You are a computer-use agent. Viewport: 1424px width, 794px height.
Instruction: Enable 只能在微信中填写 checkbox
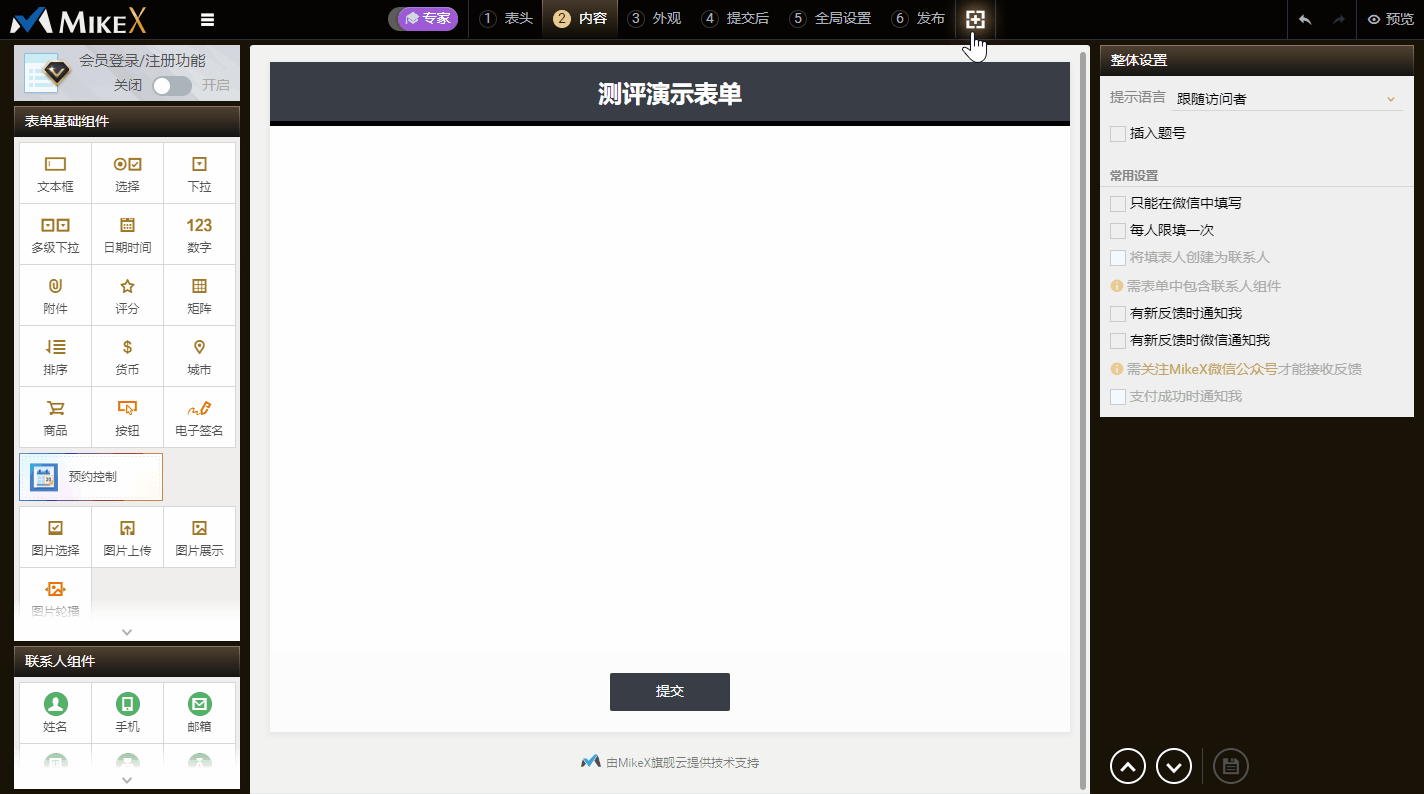(x=1118, y=203)
